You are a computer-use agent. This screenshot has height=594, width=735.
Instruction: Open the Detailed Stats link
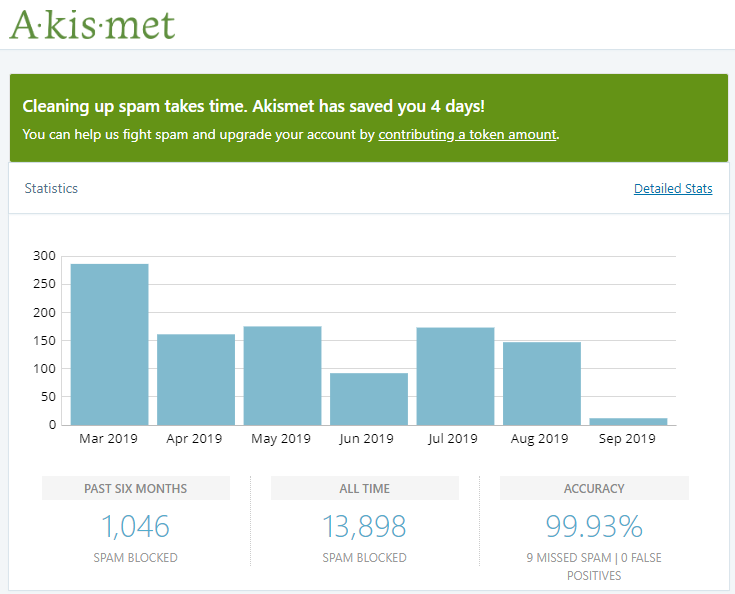(673, 188)
